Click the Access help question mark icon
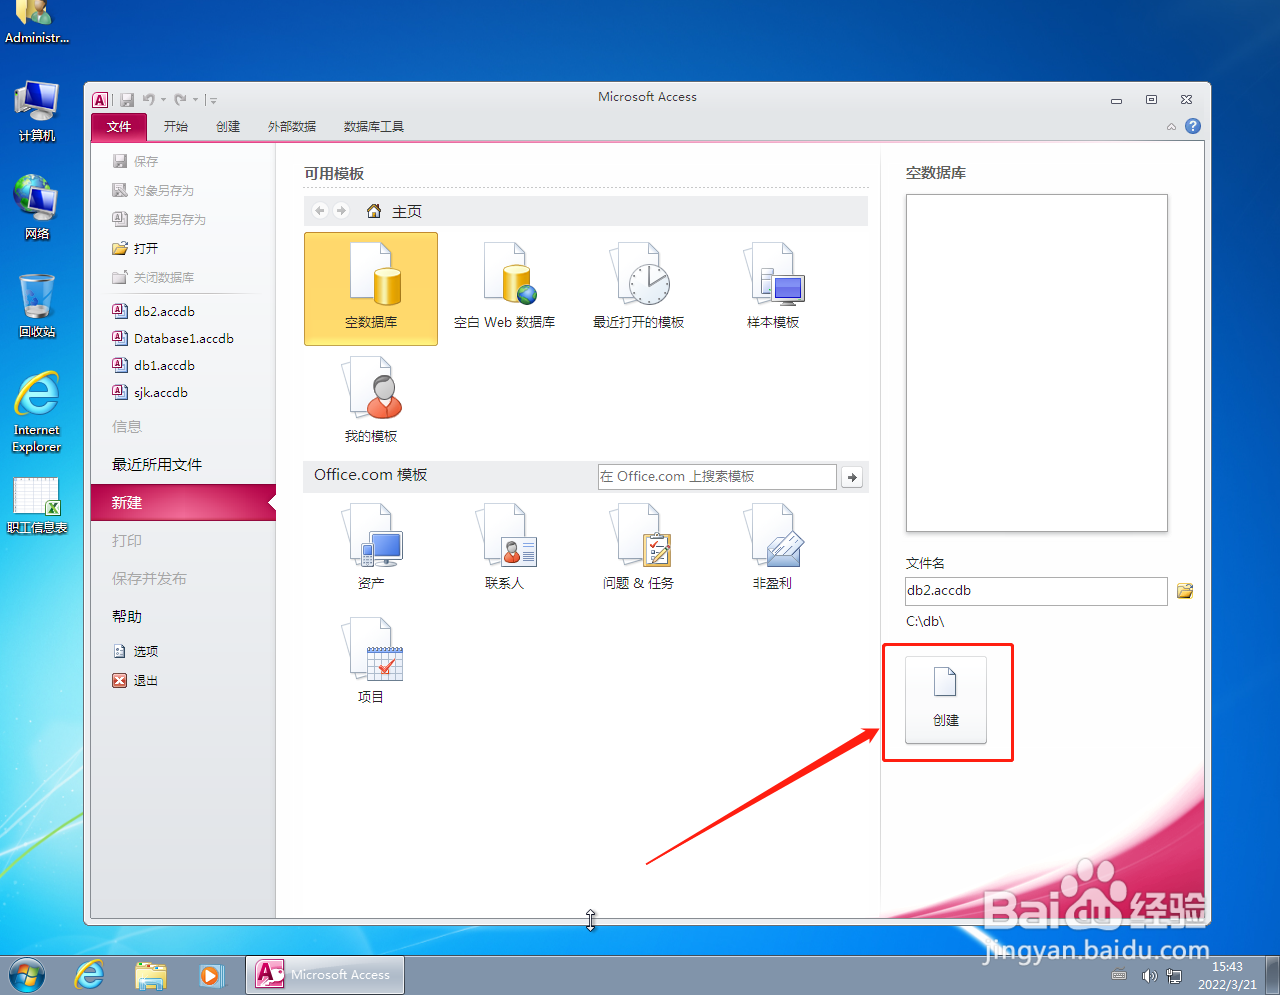 (1193, 126)
